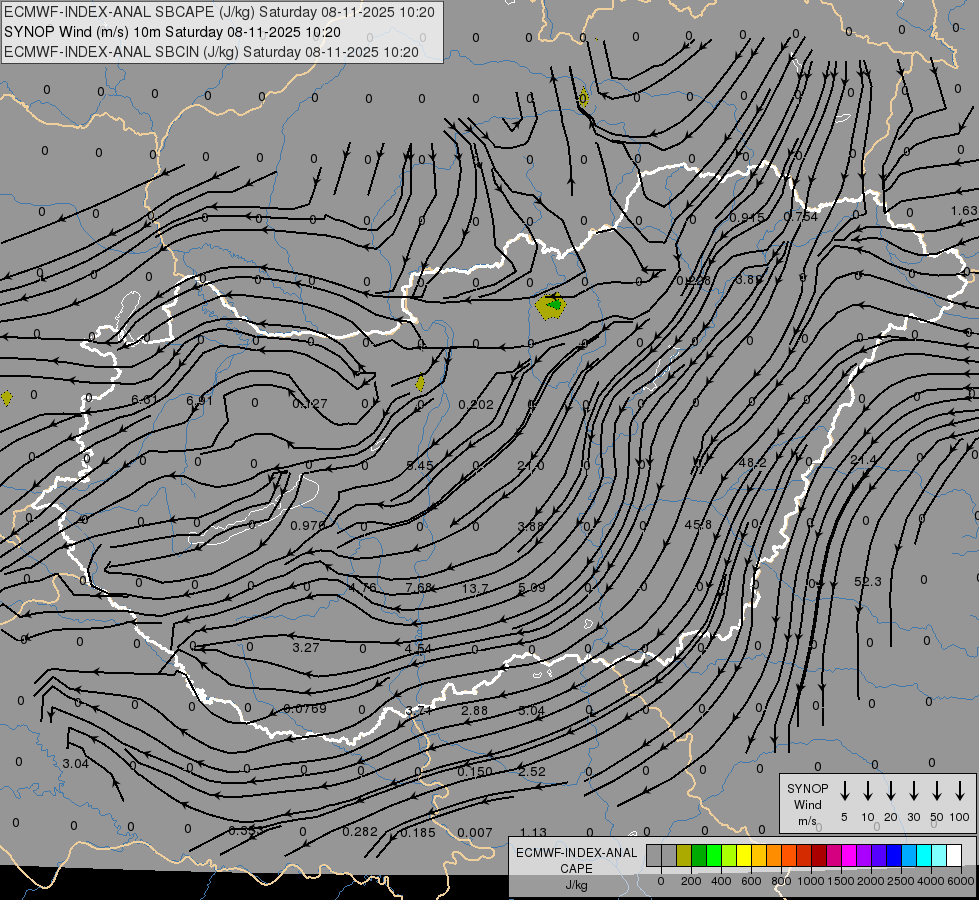Screen dimensions: 979x900
Task: Click the map value 0.282
Action: [x=360, y=832]
